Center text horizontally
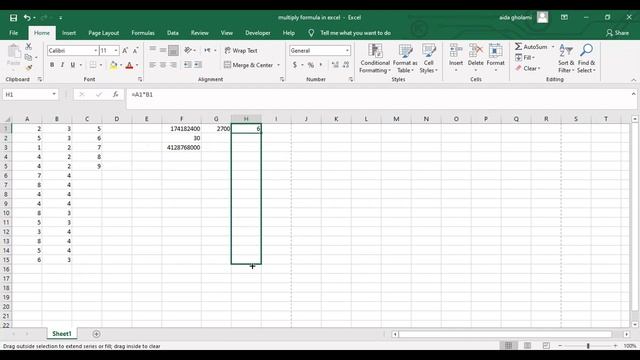The image size is (640, 360). pyautogui.click(x=162, y=65)
